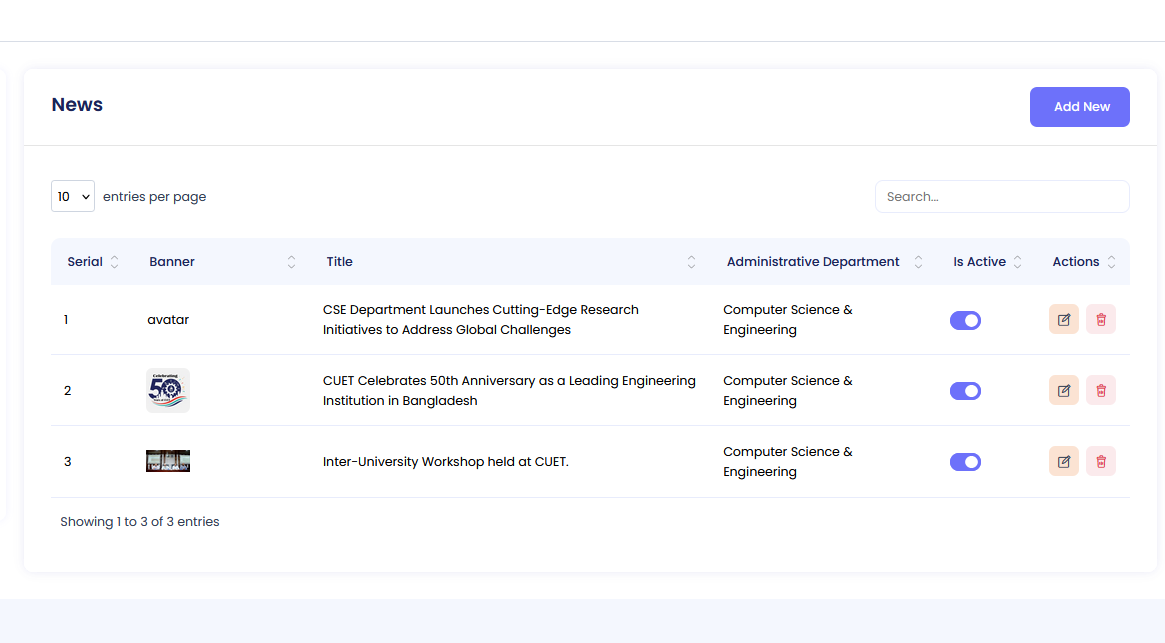
Task: Delete the Inter-University Workshop news entry
Action: (1100, 461)
